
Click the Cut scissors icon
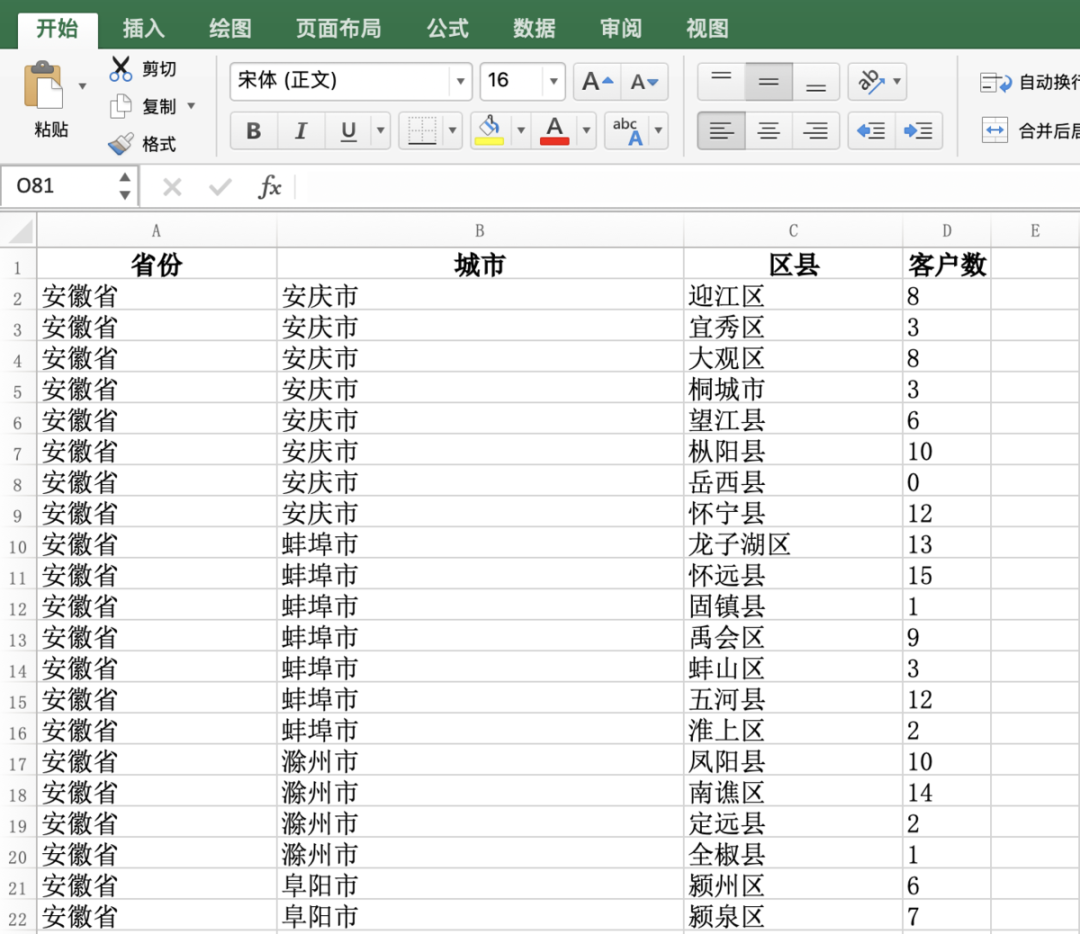pos(121,69)
